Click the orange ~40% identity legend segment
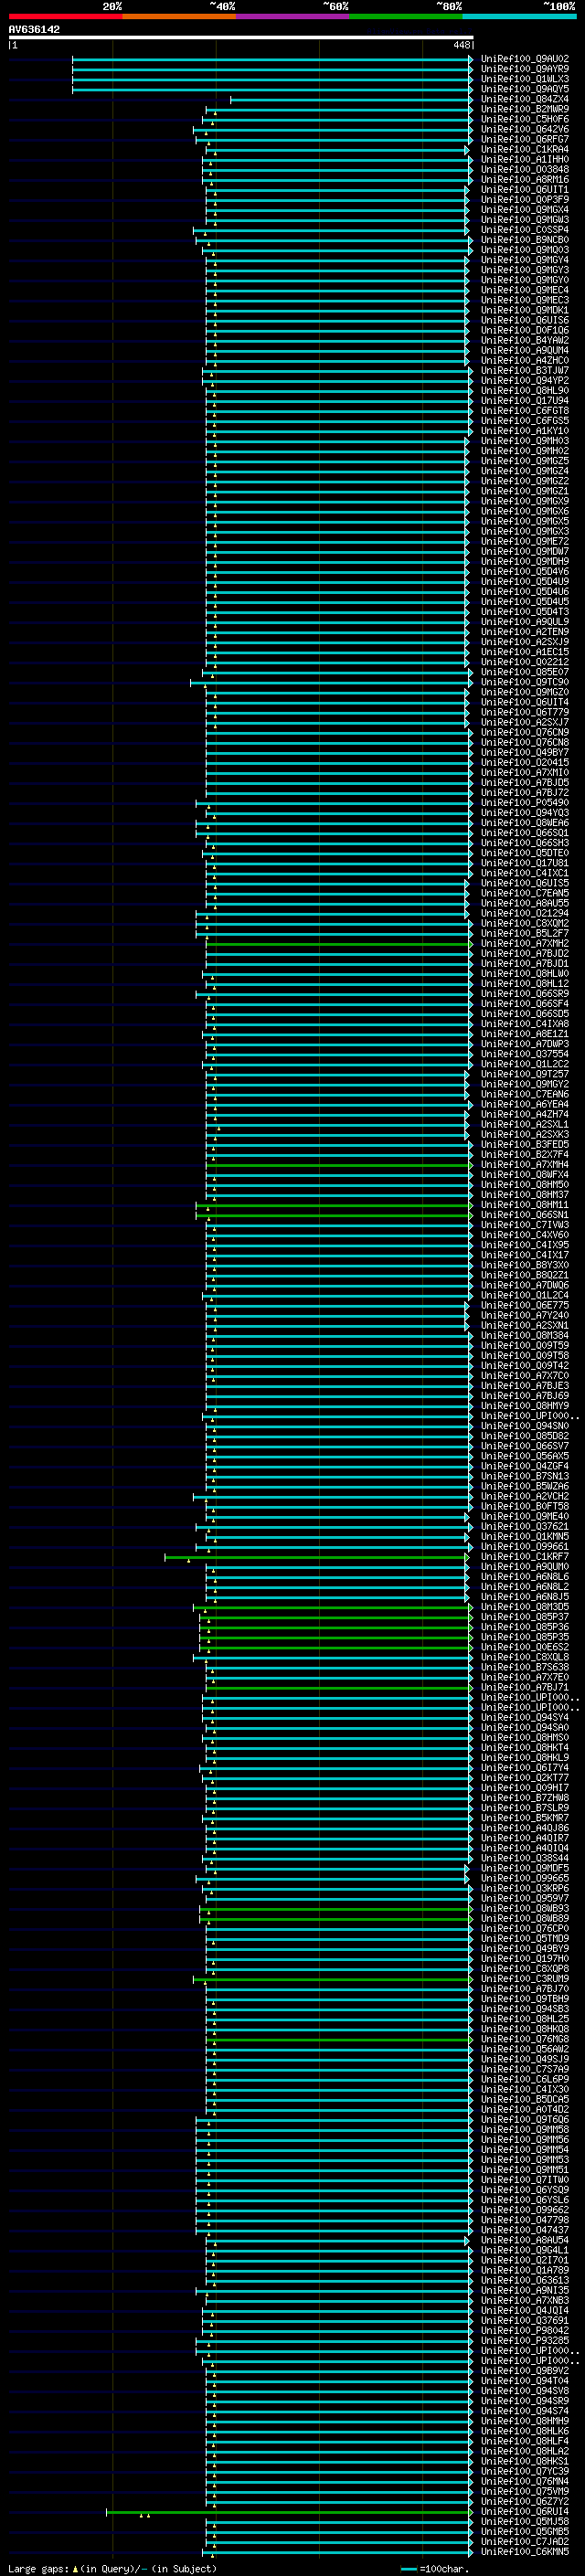Screen dimensions: 585x2576 [x=179, y=16]
